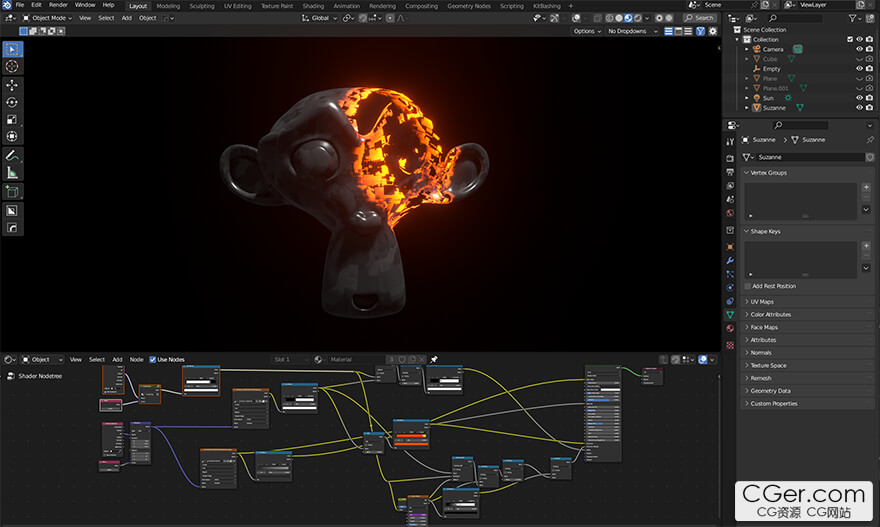Screen dimensions: 880x527
Task: Open the Render properties tab
Action: (x=730, y=158)
